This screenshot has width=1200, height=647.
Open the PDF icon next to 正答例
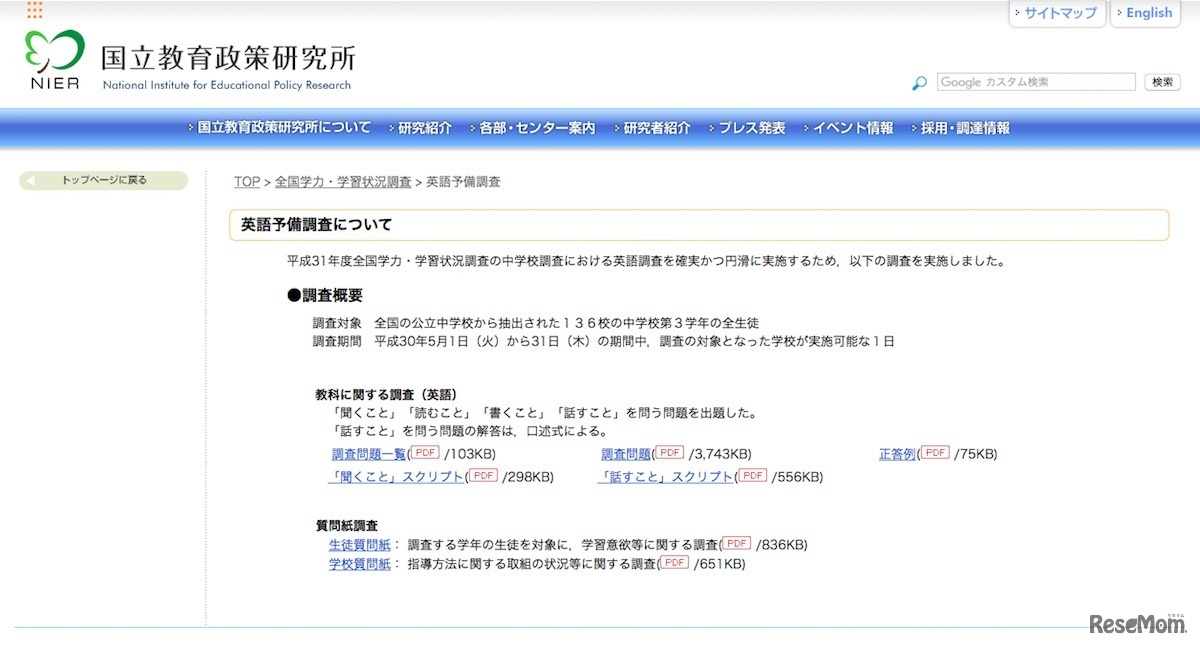click(934, 453)
